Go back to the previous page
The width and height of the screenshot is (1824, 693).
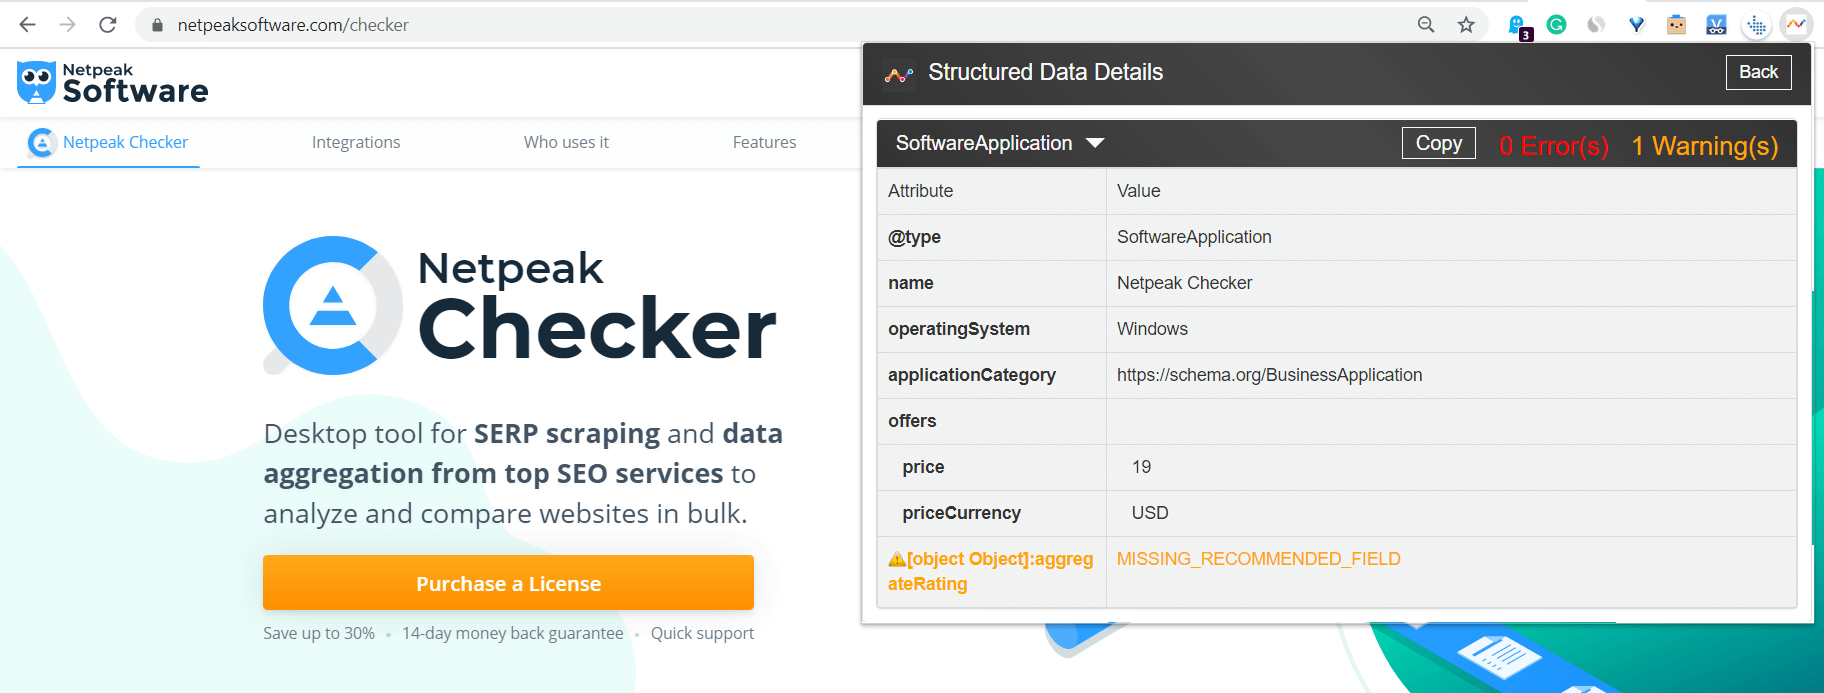pyautogui.click(x=28, y=25)
